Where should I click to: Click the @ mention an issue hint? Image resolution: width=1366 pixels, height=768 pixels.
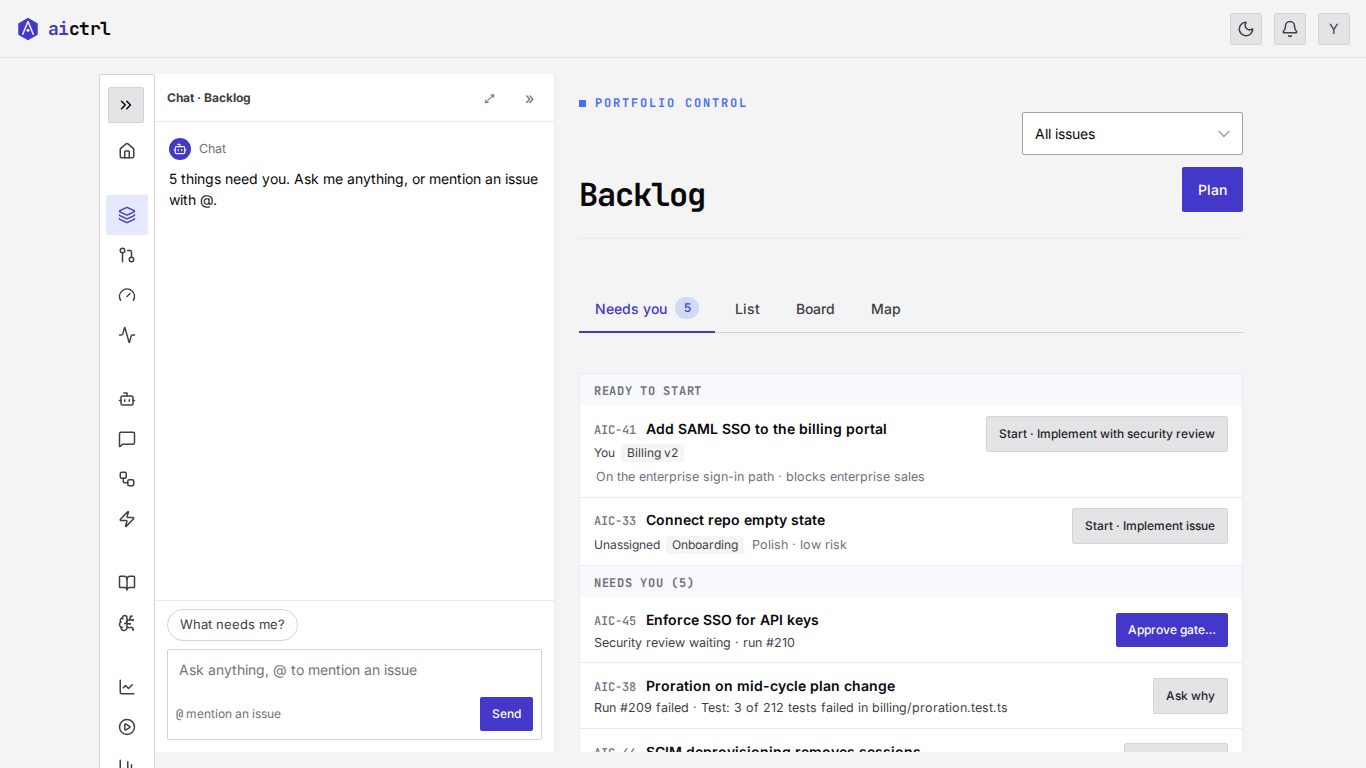point(228,714)
